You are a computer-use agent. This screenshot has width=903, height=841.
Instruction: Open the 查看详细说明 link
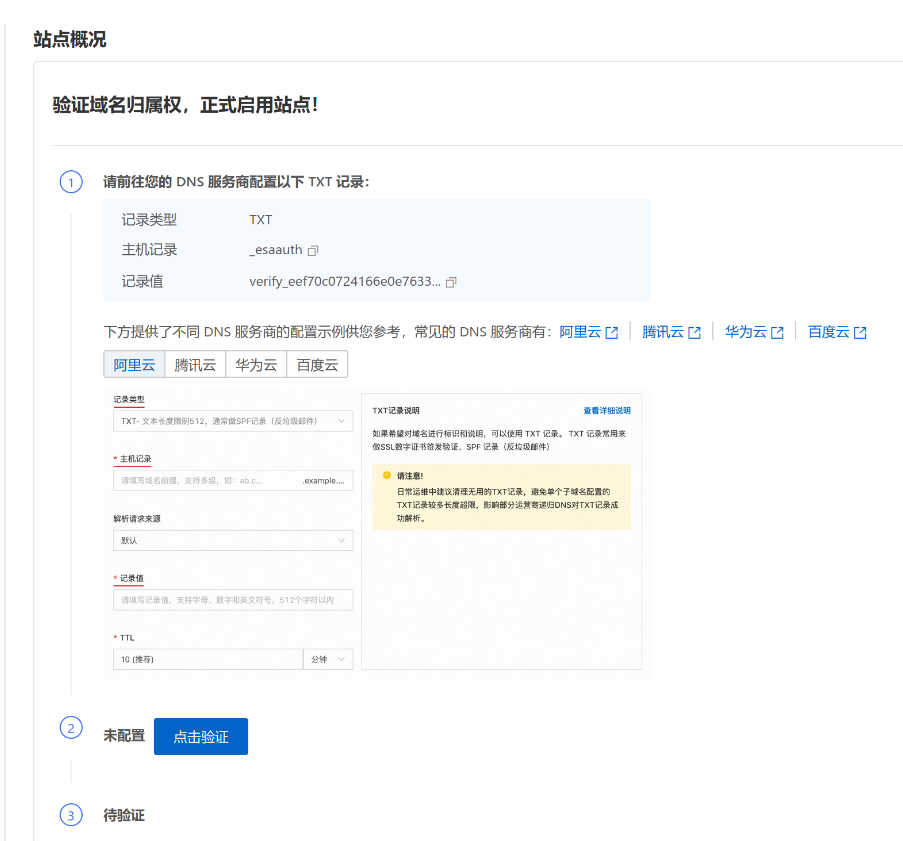606,411
